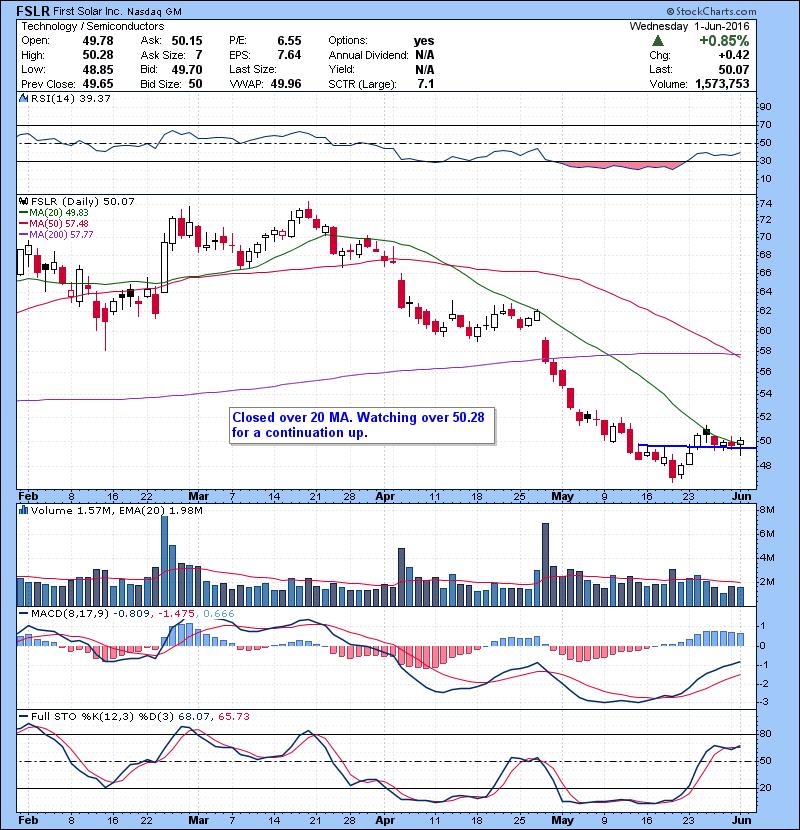800x830 pixels.
Task: Click the Ask price 50.15
Action: click(186, 41)
